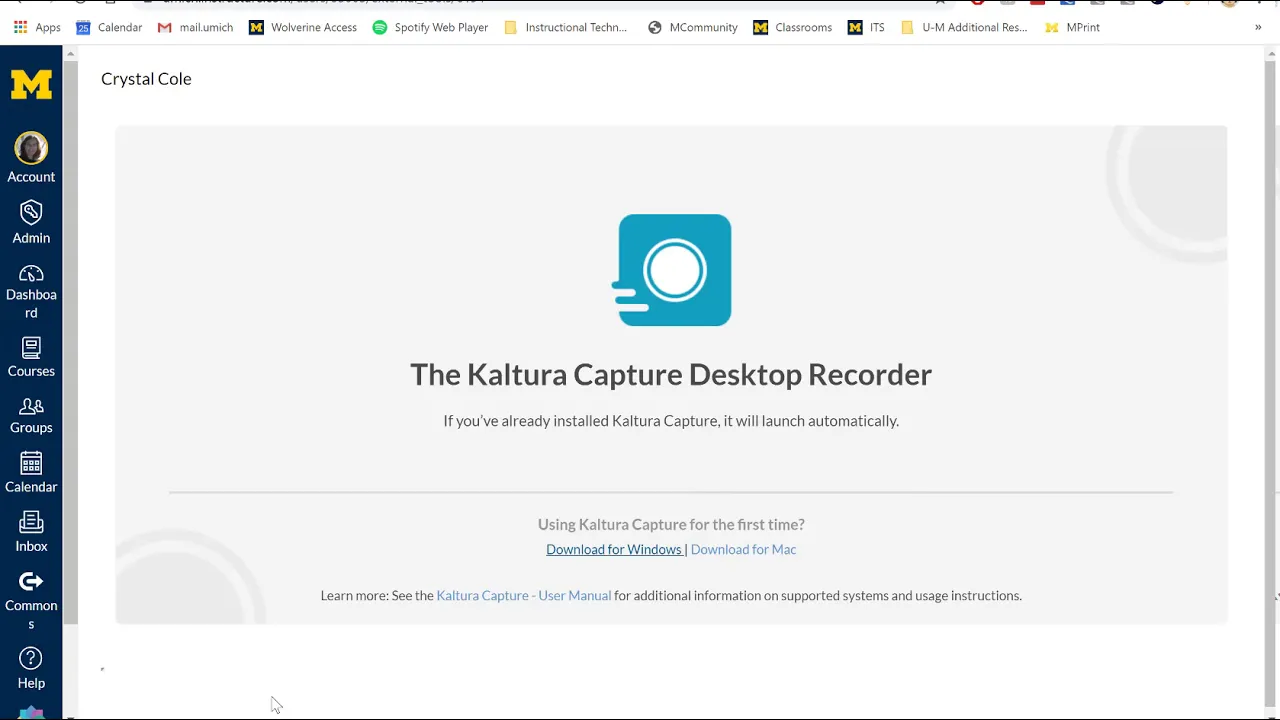
Task: Open the mail.umich bookmark
Action: 195,27
